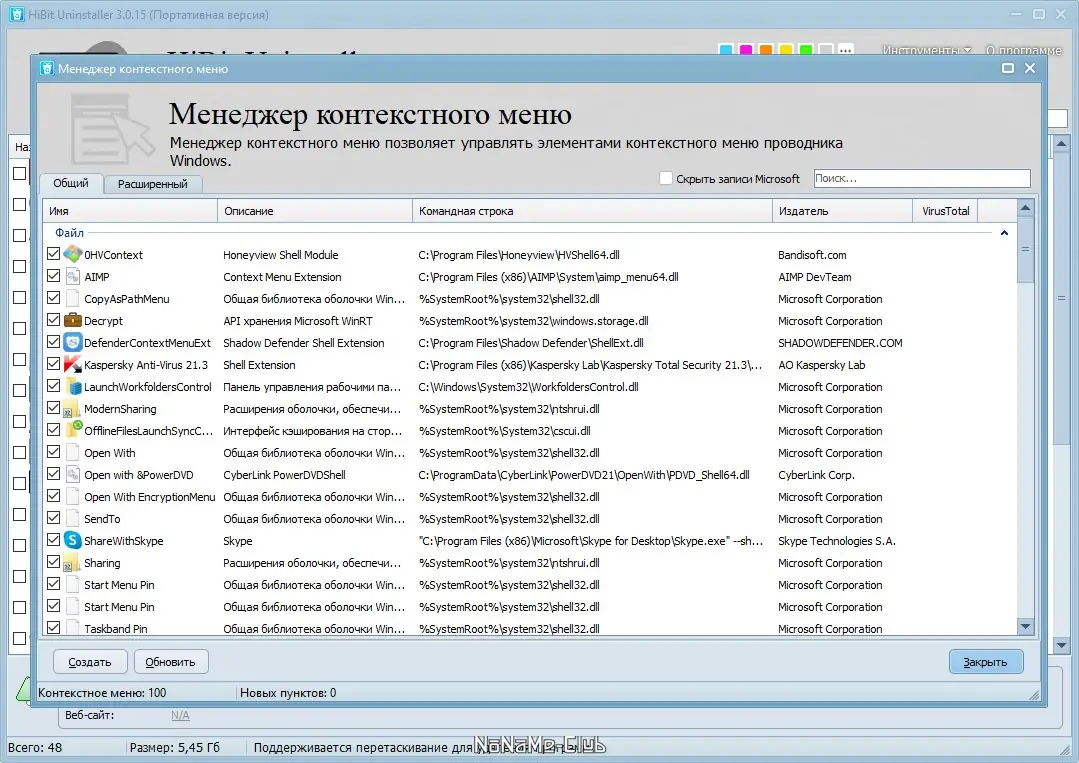Disable the Kaspersky Anti-Virus checkbox
Image resolution: width=1079 pixels, height=763 pixels.
pyautogui.click(x=54, y=363)
